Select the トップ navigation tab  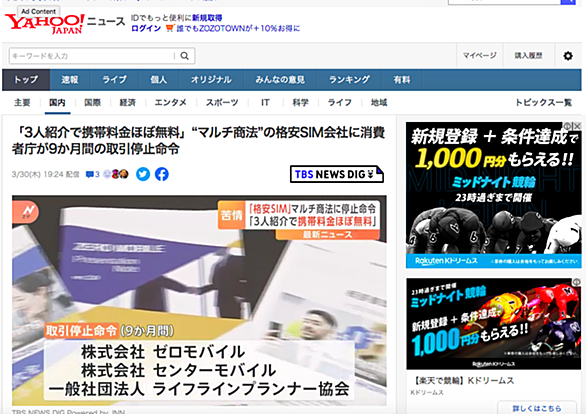point(26,80)
